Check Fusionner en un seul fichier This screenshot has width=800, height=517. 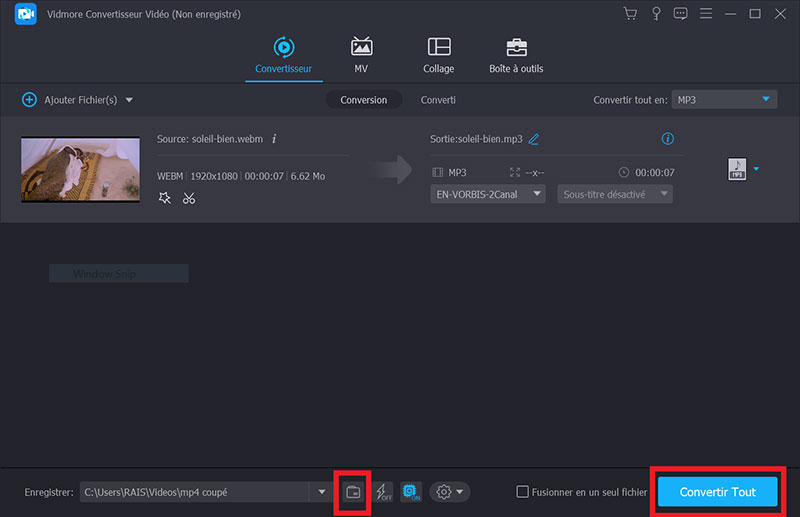[522, 492]
